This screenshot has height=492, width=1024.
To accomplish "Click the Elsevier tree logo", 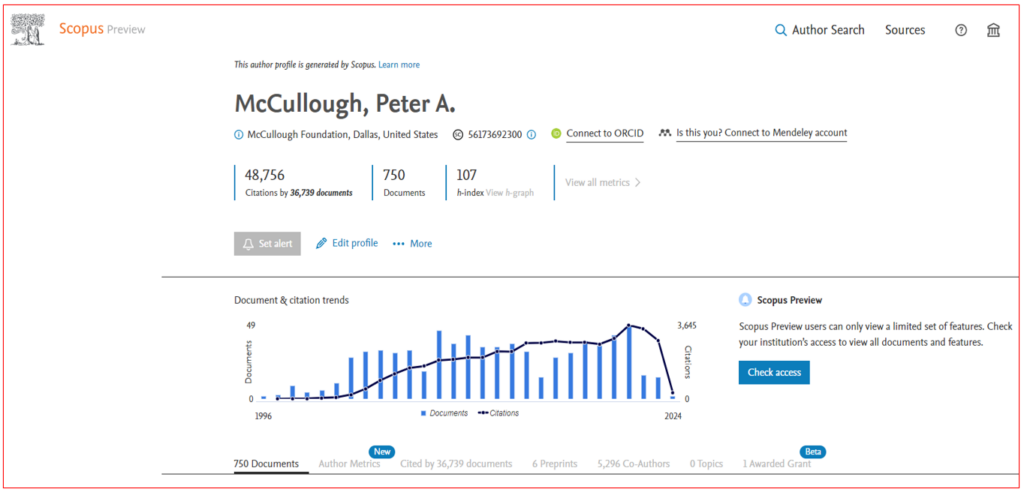I will [x=28, y=29].
